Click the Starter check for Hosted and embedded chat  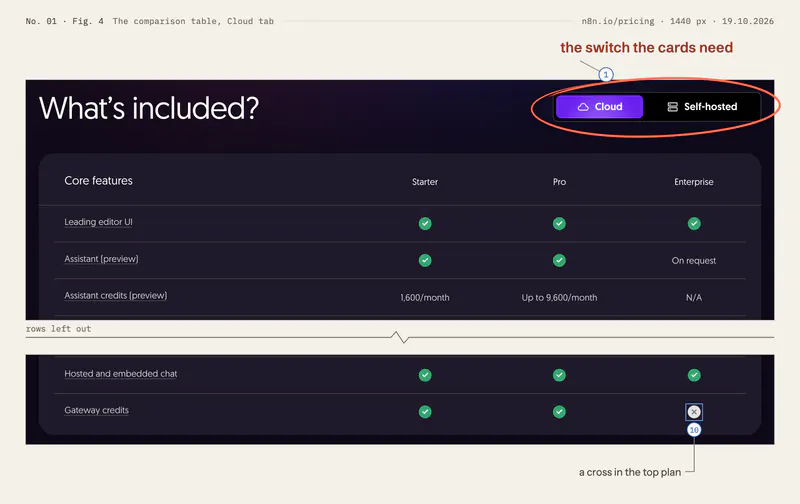425,375
